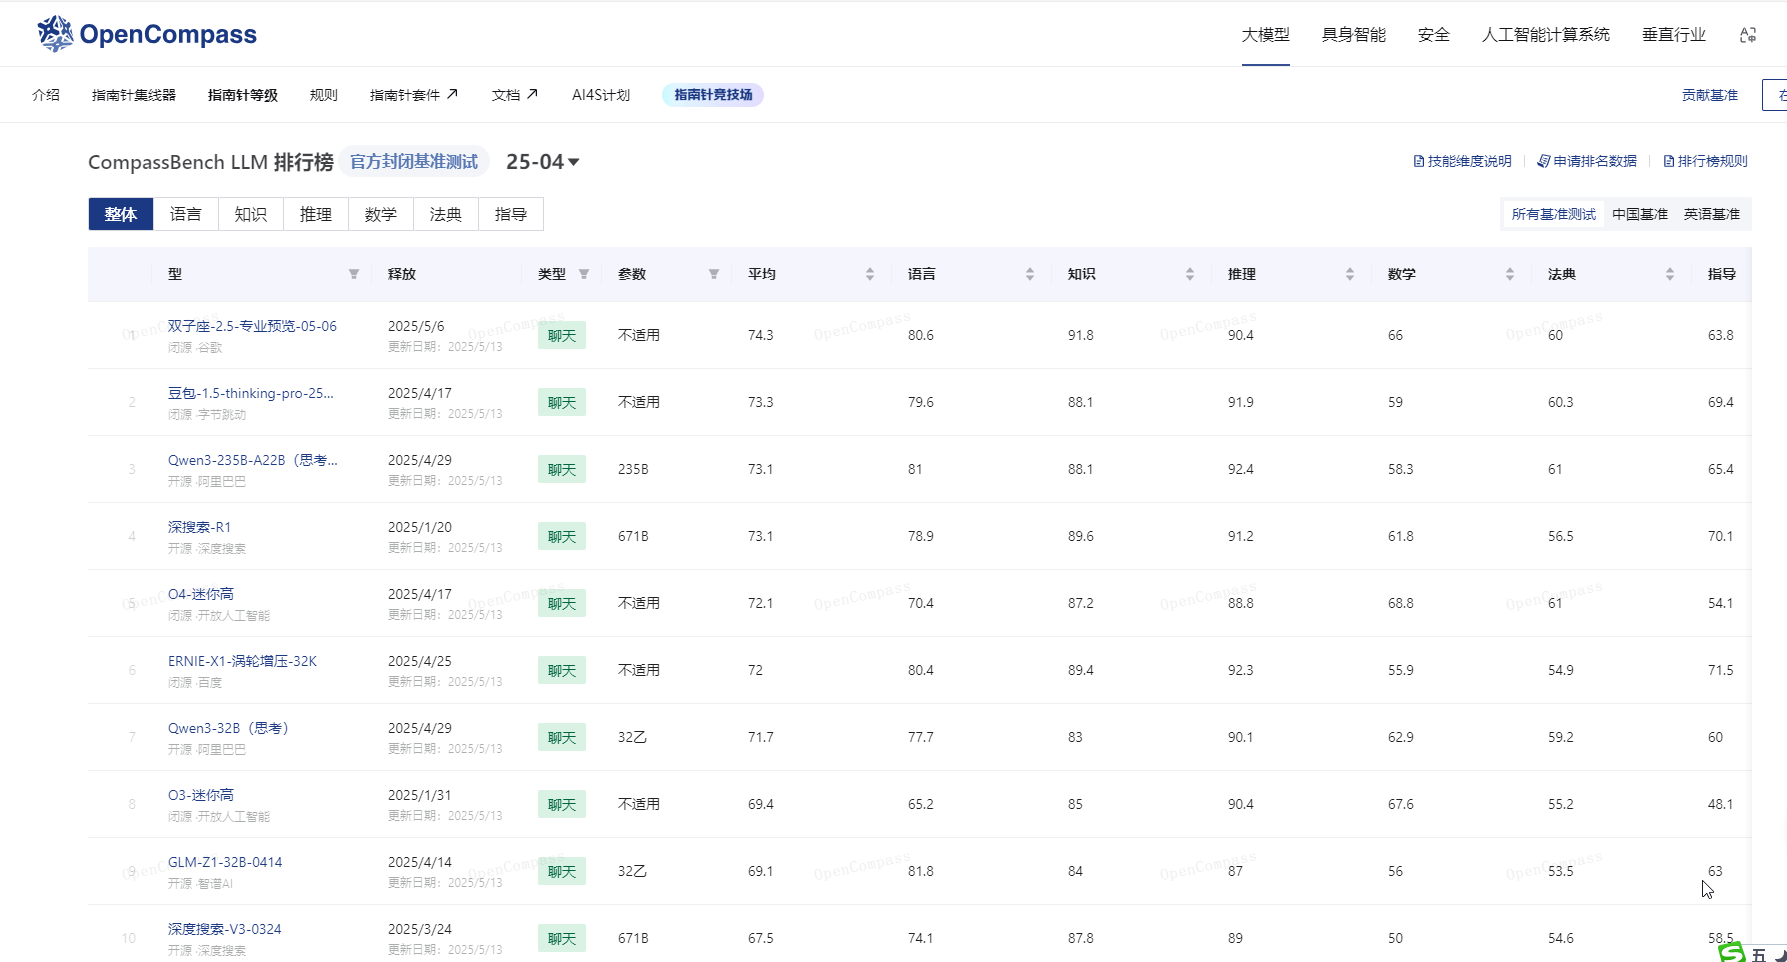Image resolution: width=1787 pixels, height=962 pixels.
Task: Open model 深搜索-R1
Action: point(199,527)
